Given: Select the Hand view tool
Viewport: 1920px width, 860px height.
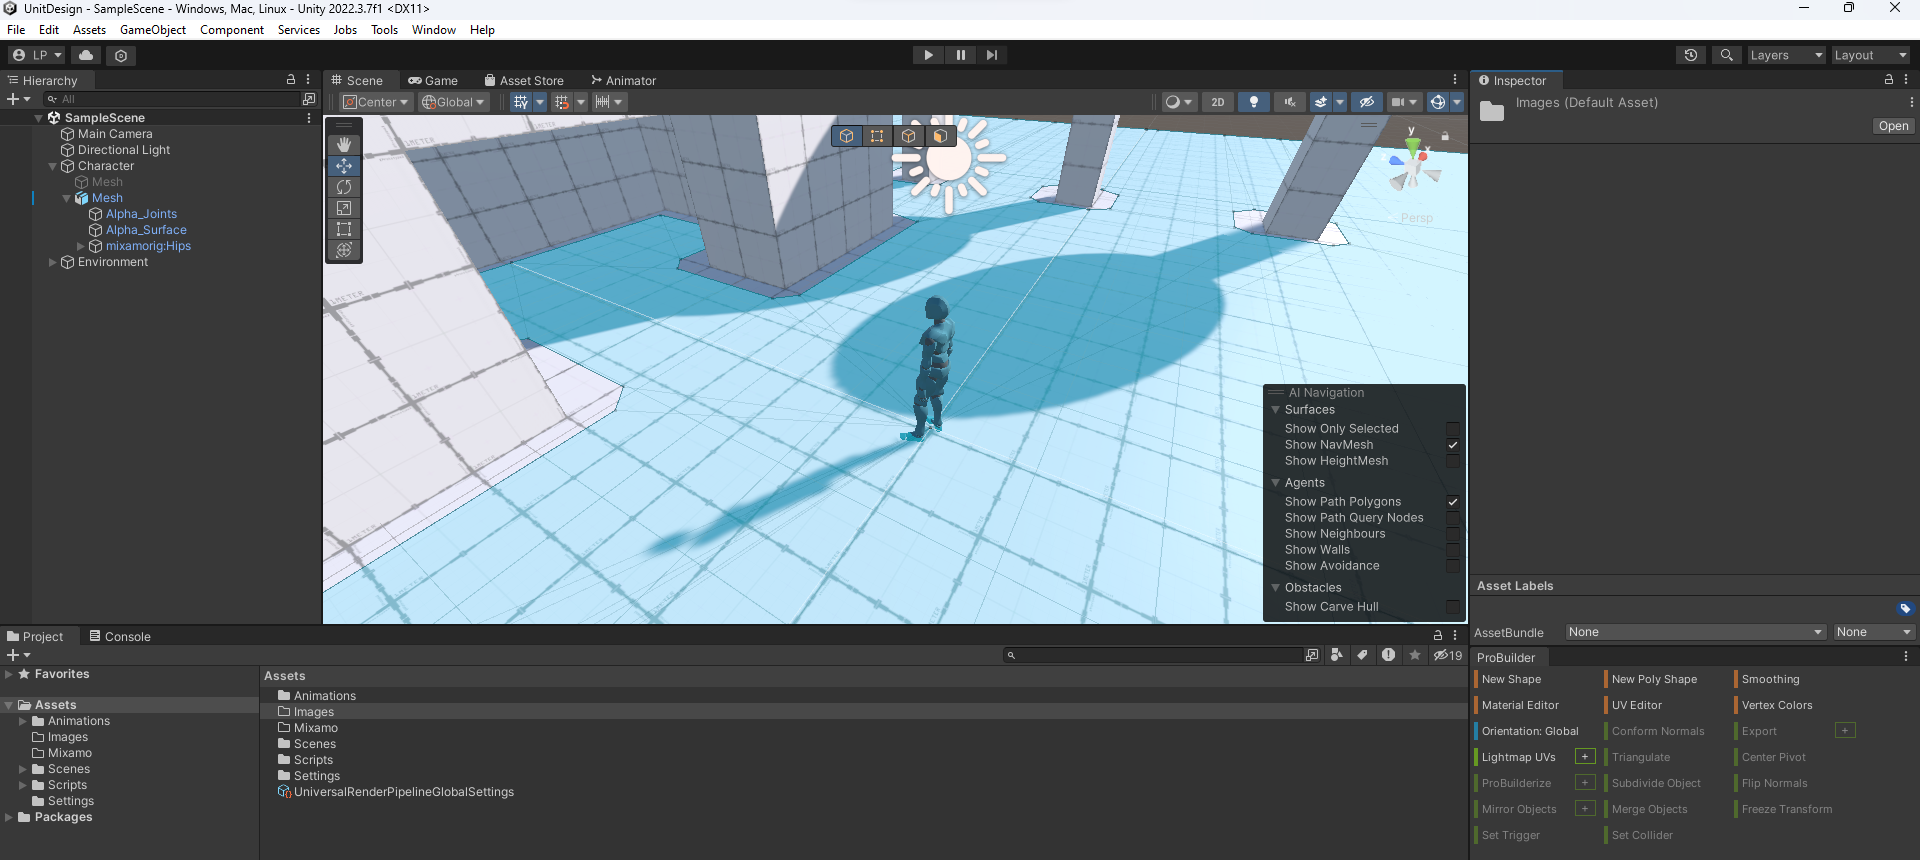Looking at the screenshot, I should [x=344, y=145].
